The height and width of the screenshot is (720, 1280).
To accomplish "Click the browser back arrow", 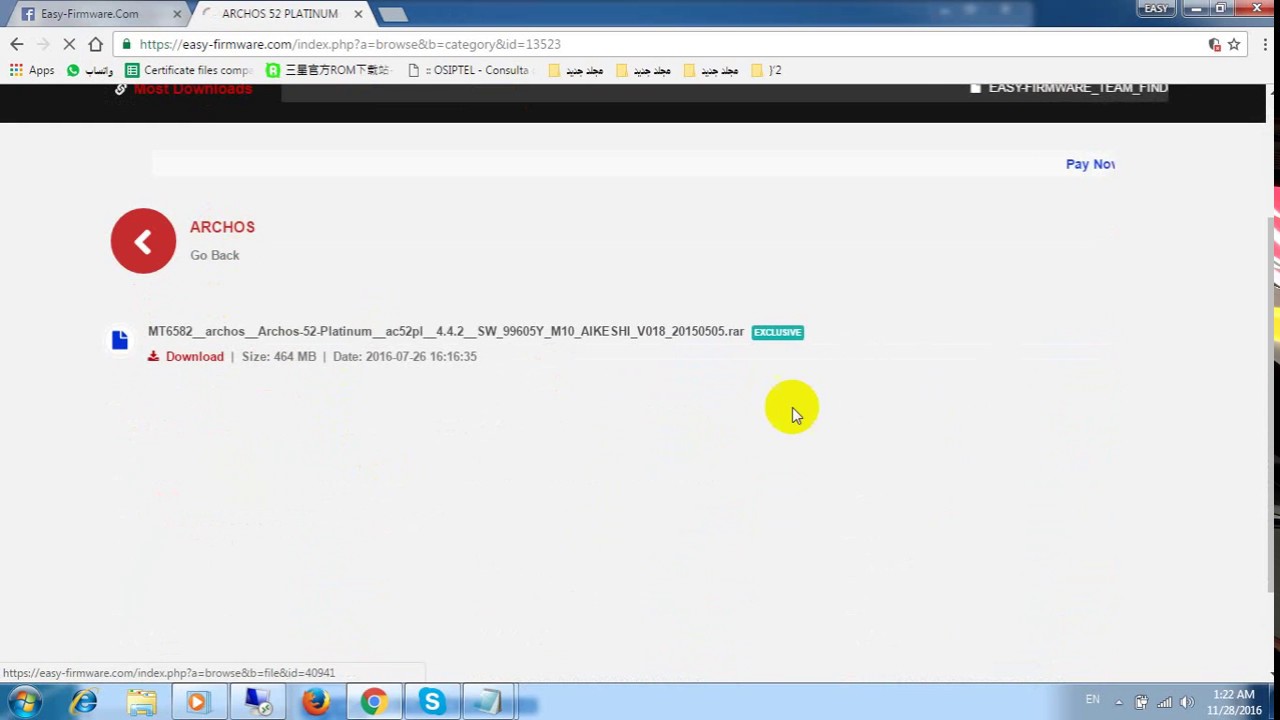I will [x=16, y=44].
